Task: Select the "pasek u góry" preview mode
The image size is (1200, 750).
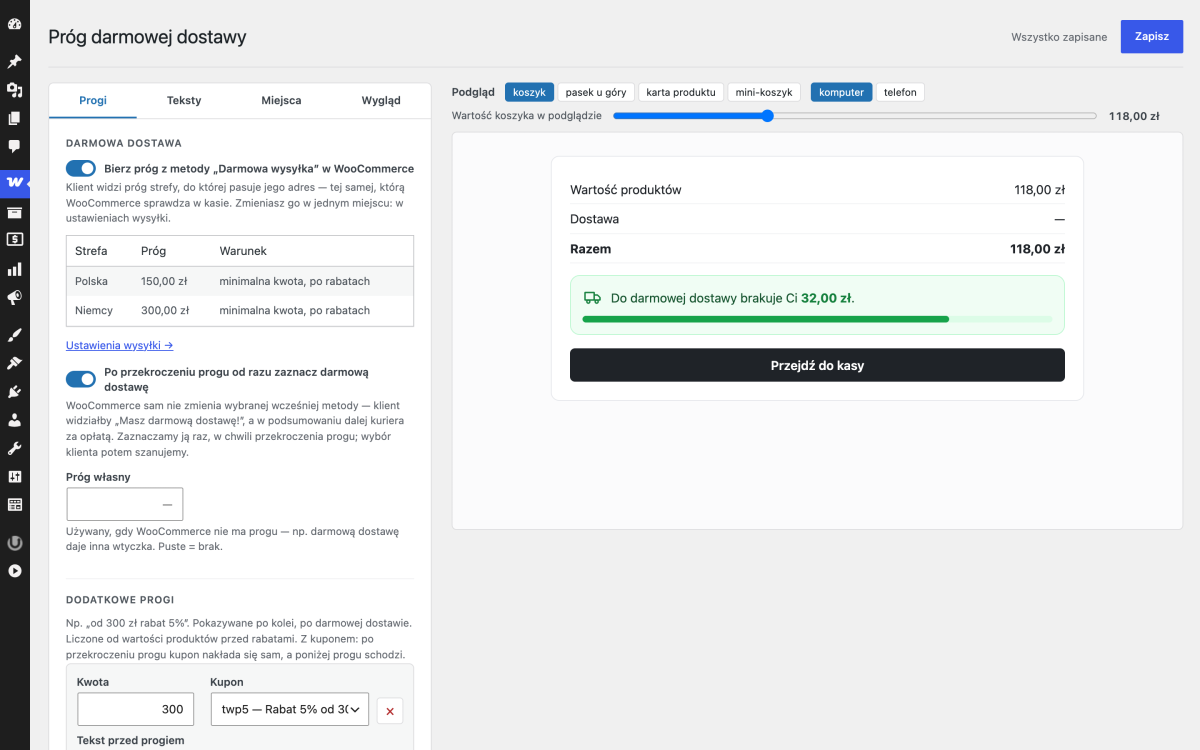Action: [x=596, y=92]
